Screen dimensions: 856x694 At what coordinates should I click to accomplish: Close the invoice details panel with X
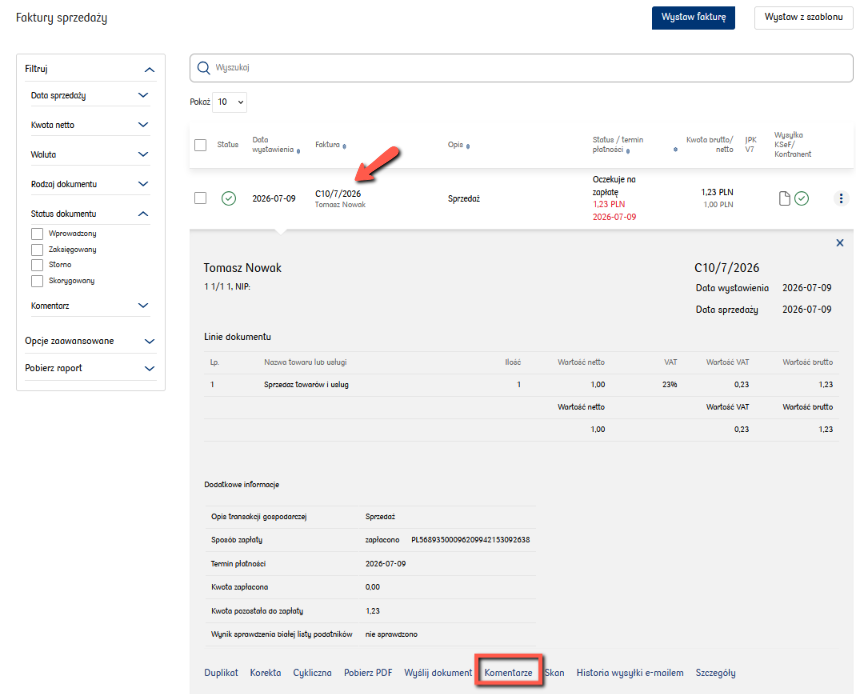pos(840,243)
